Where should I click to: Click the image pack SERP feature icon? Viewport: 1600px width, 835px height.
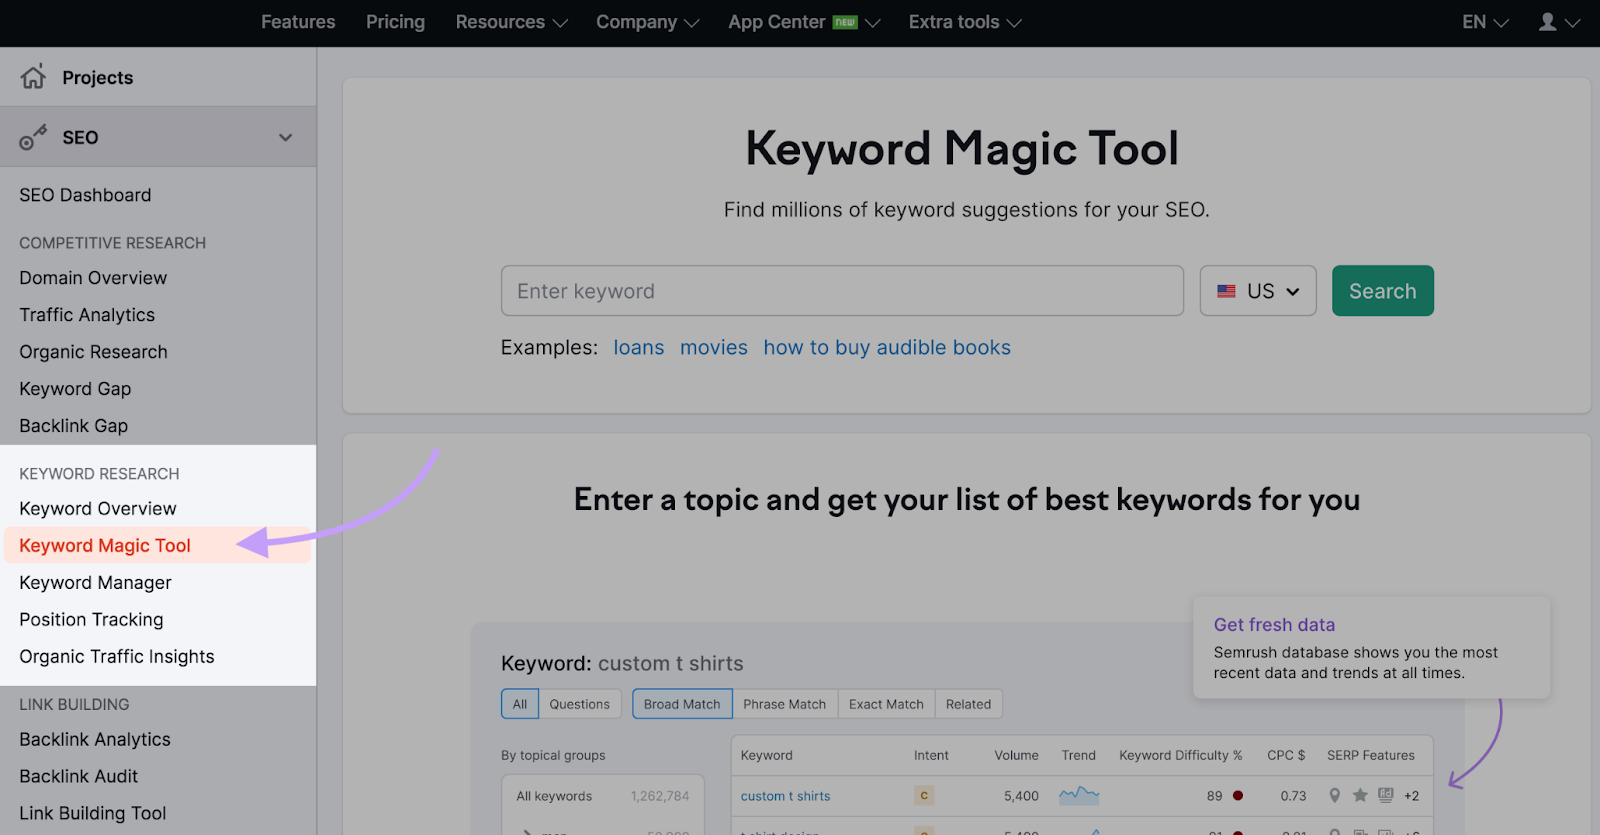pyautogui.click(x=1385, y=796)
